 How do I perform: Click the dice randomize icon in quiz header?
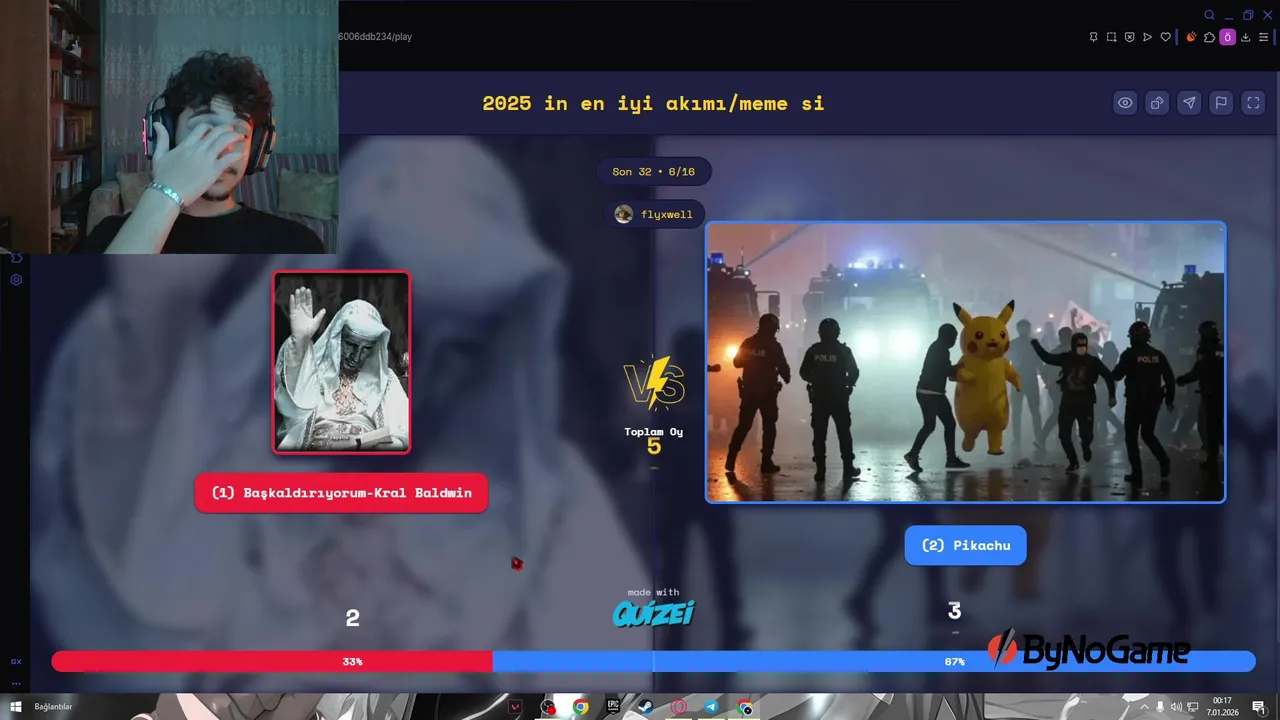[1157, 102]
